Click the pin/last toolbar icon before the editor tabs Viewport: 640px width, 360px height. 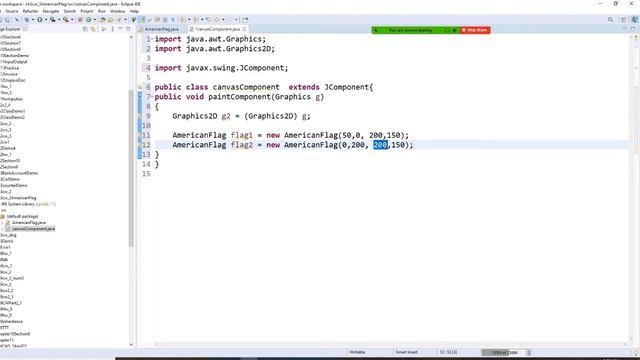click(245, 20)
